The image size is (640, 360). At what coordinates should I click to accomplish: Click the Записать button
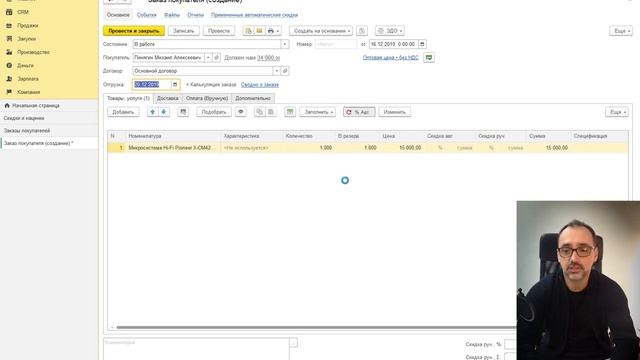tap(184, 31)
